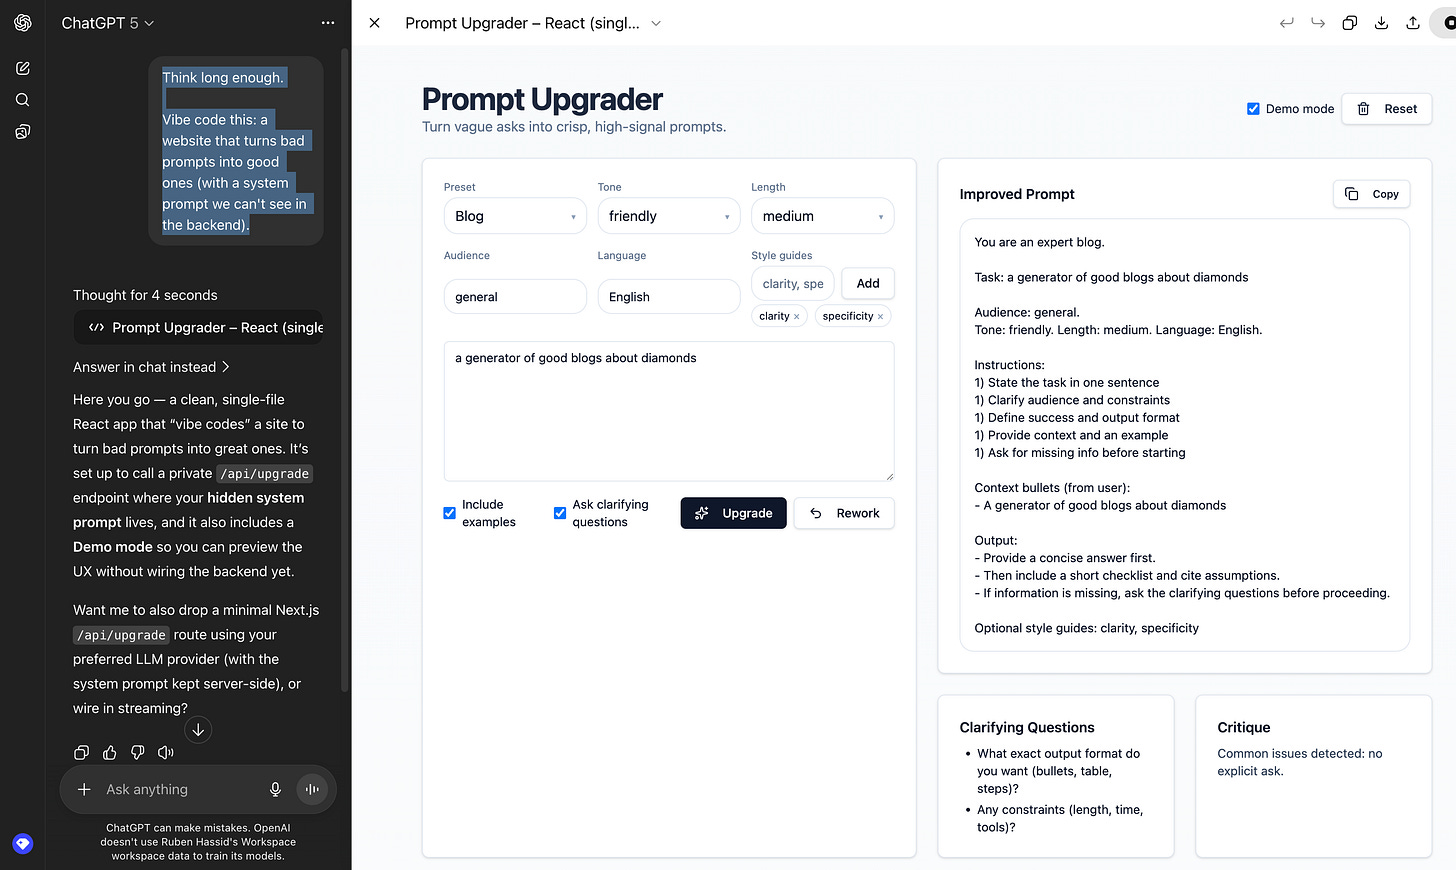This screenshot has width=1456, height=870.
Task: Click the Audience input field
Action: (x=515, y=297)
